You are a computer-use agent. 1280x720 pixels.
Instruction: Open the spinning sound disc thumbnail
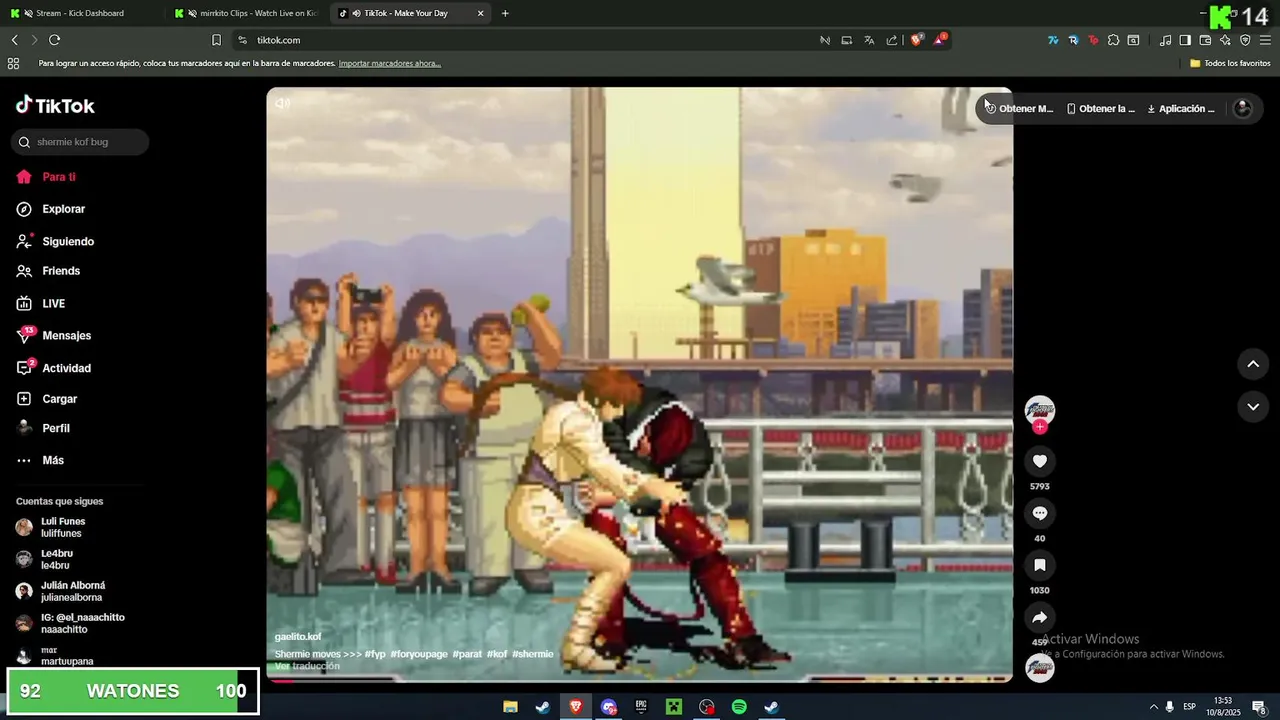[x=1040, y=668]
